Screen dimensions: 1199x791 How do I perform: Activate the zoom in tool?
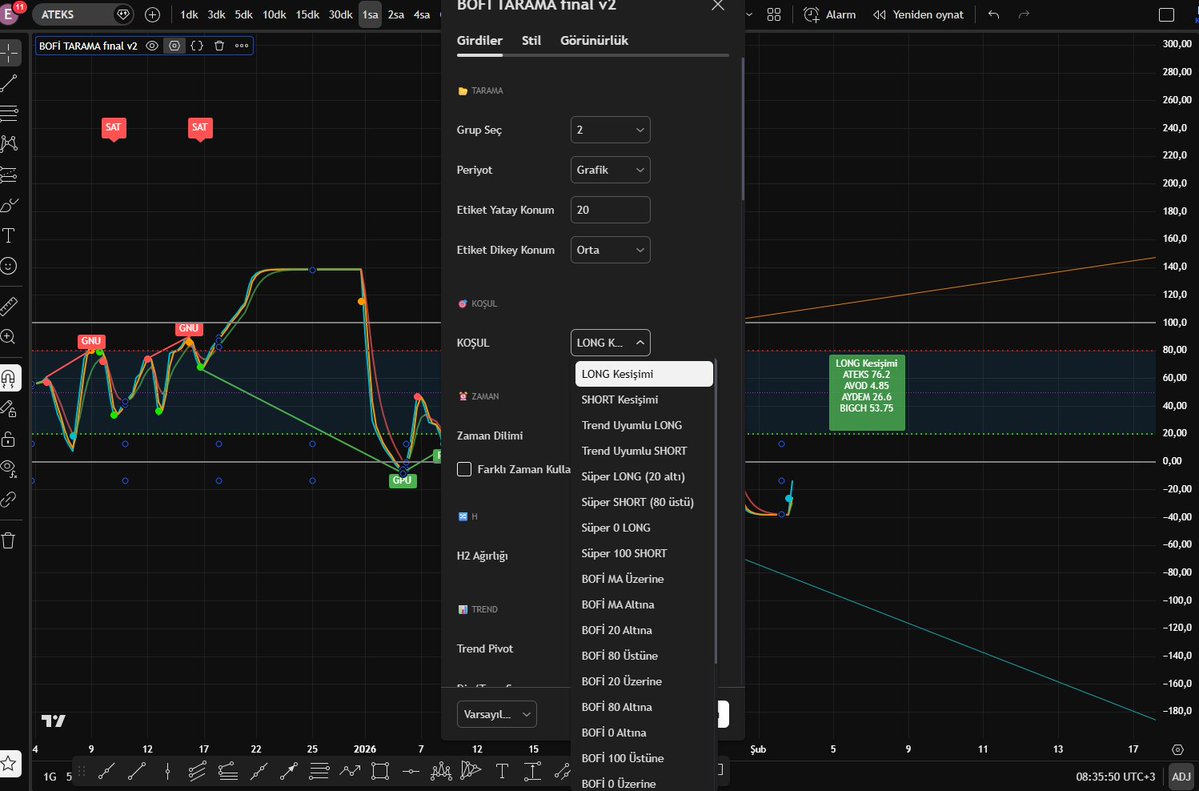[x=9, y=337]
